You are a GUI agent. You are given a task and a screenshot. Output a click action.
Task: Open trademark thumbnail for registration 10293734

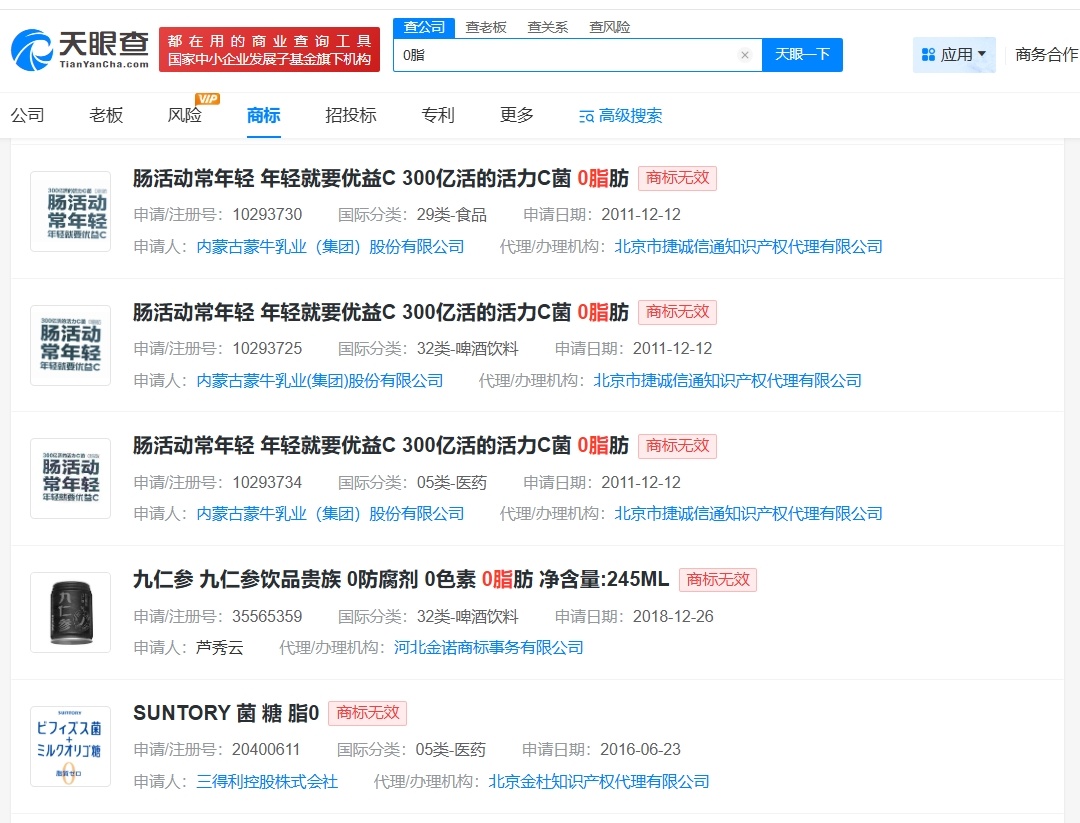(x=70, y=478)
